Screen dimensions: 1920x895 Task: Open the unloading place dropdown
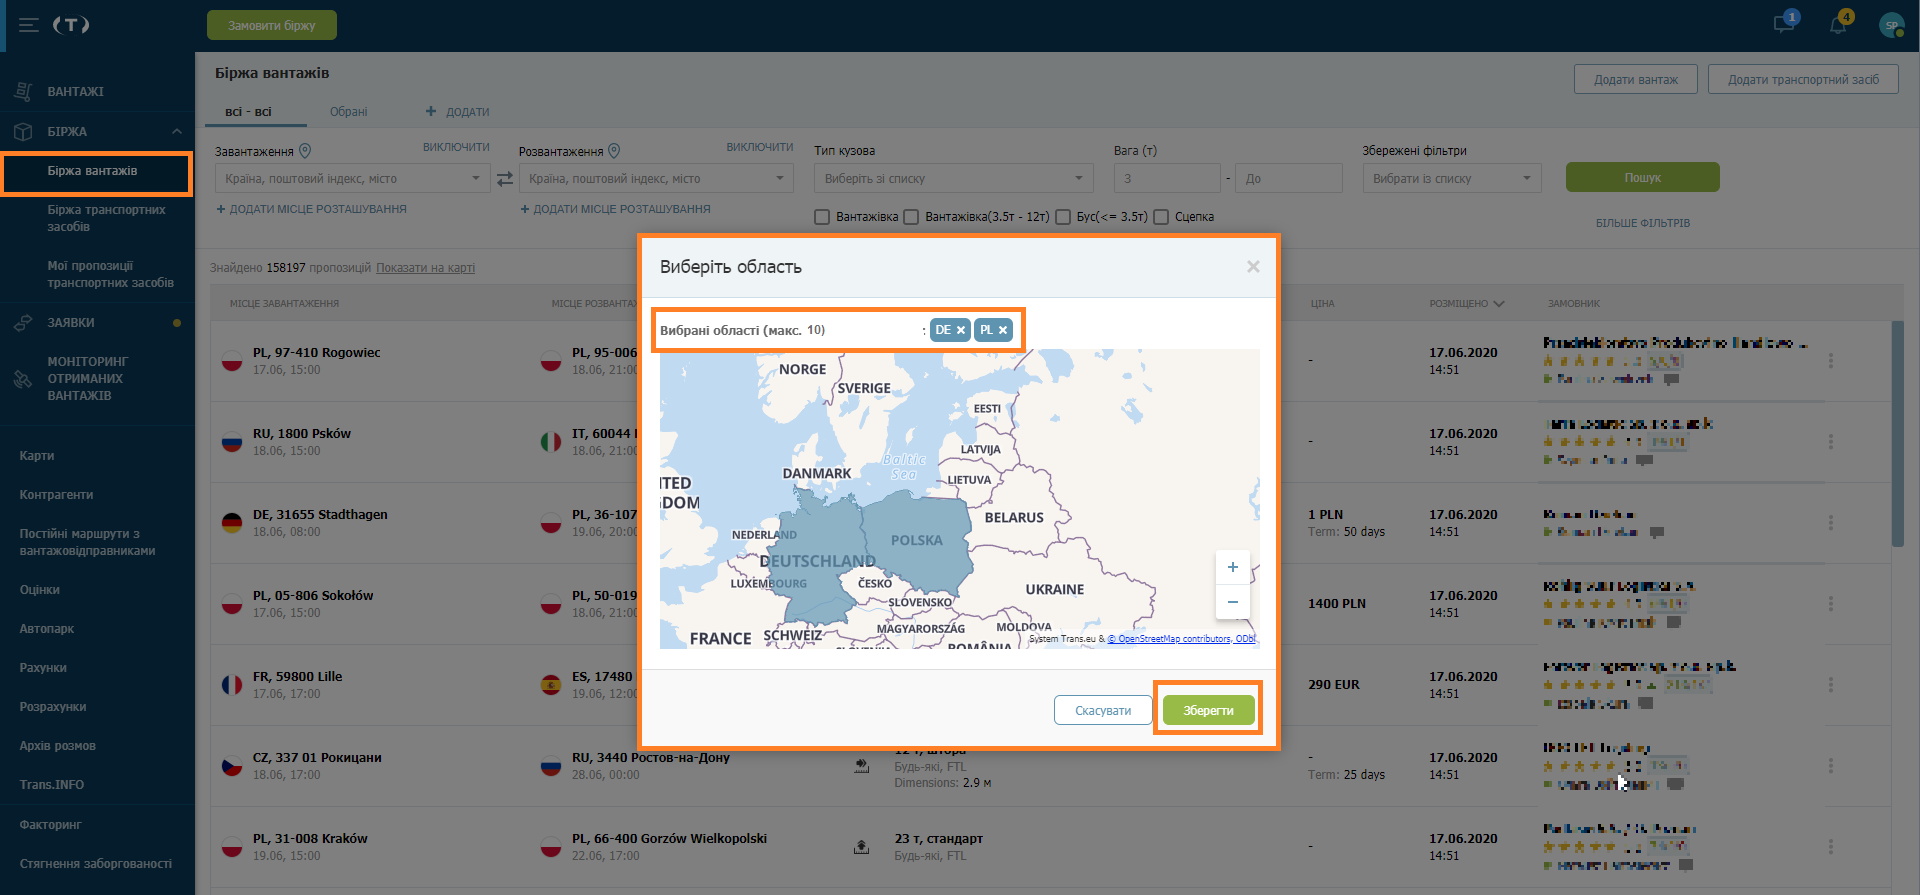tap(656, 178)
